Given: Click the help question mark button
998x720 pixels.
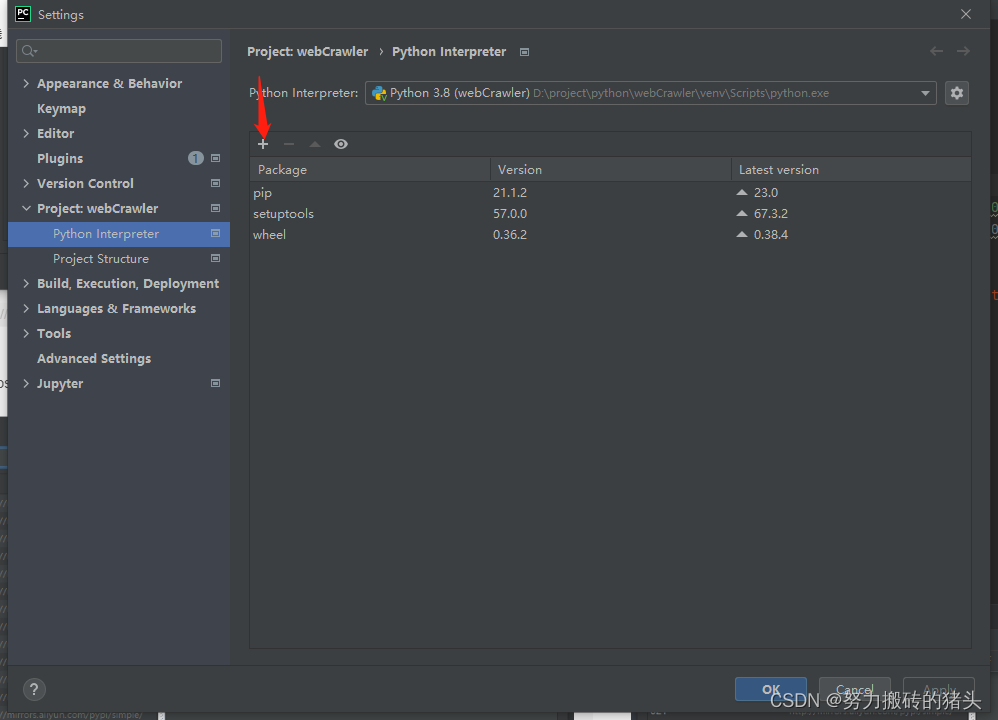Looking at the screenshot, I should [x=34, y=689].
